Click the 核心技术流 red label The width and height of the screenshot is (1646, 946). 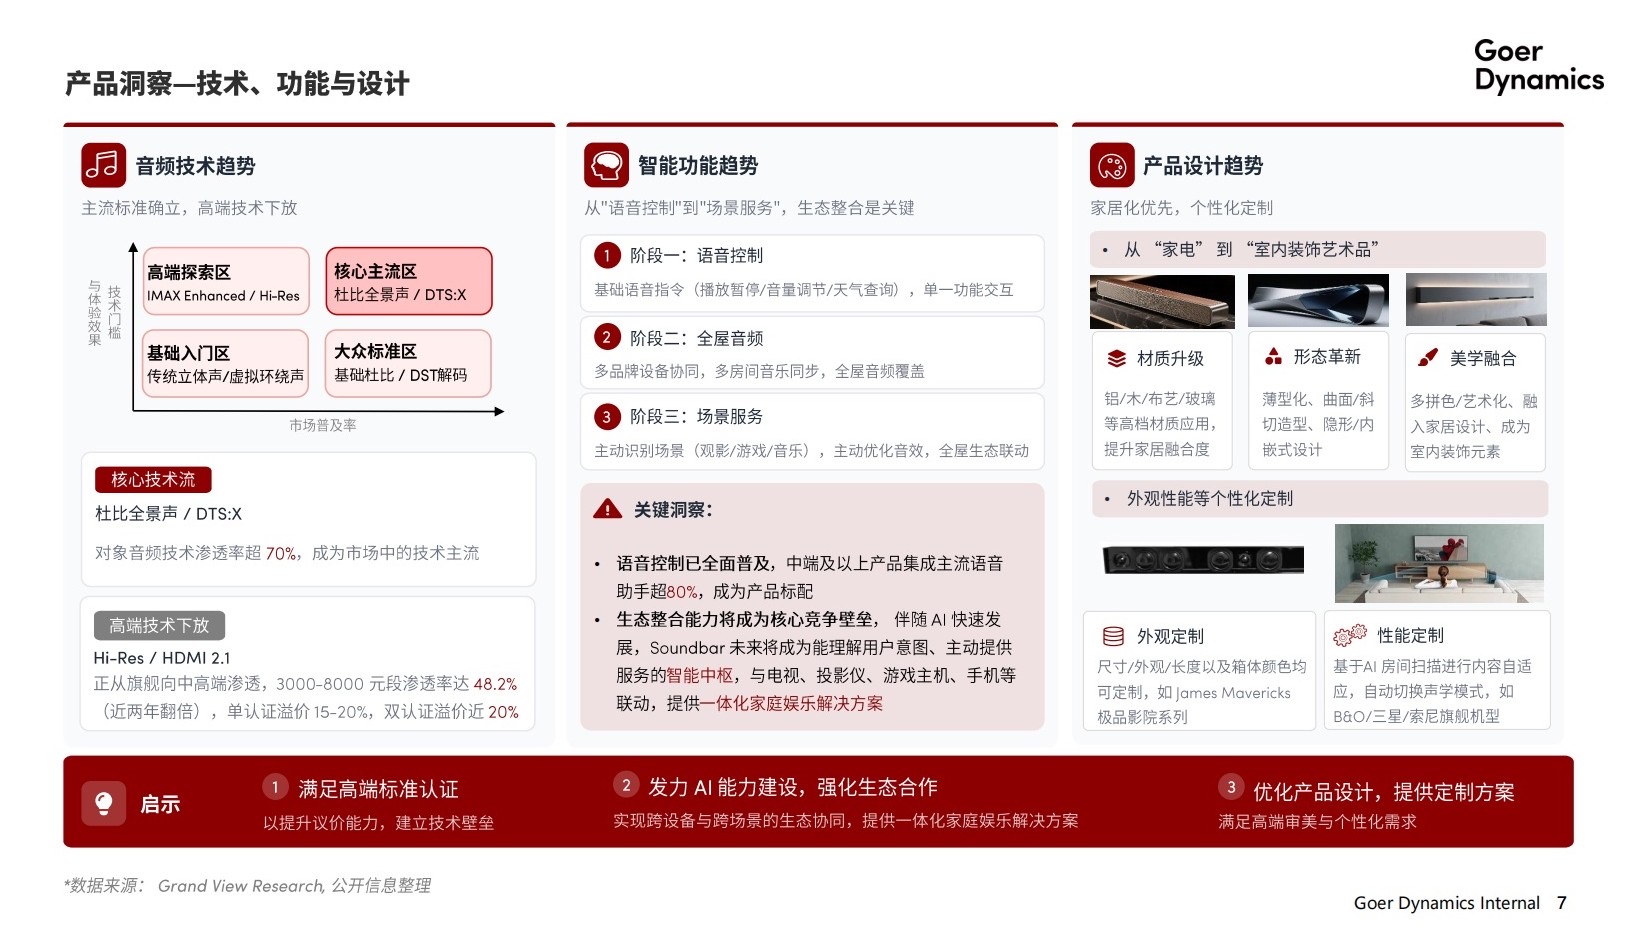(x=153, y=480)
